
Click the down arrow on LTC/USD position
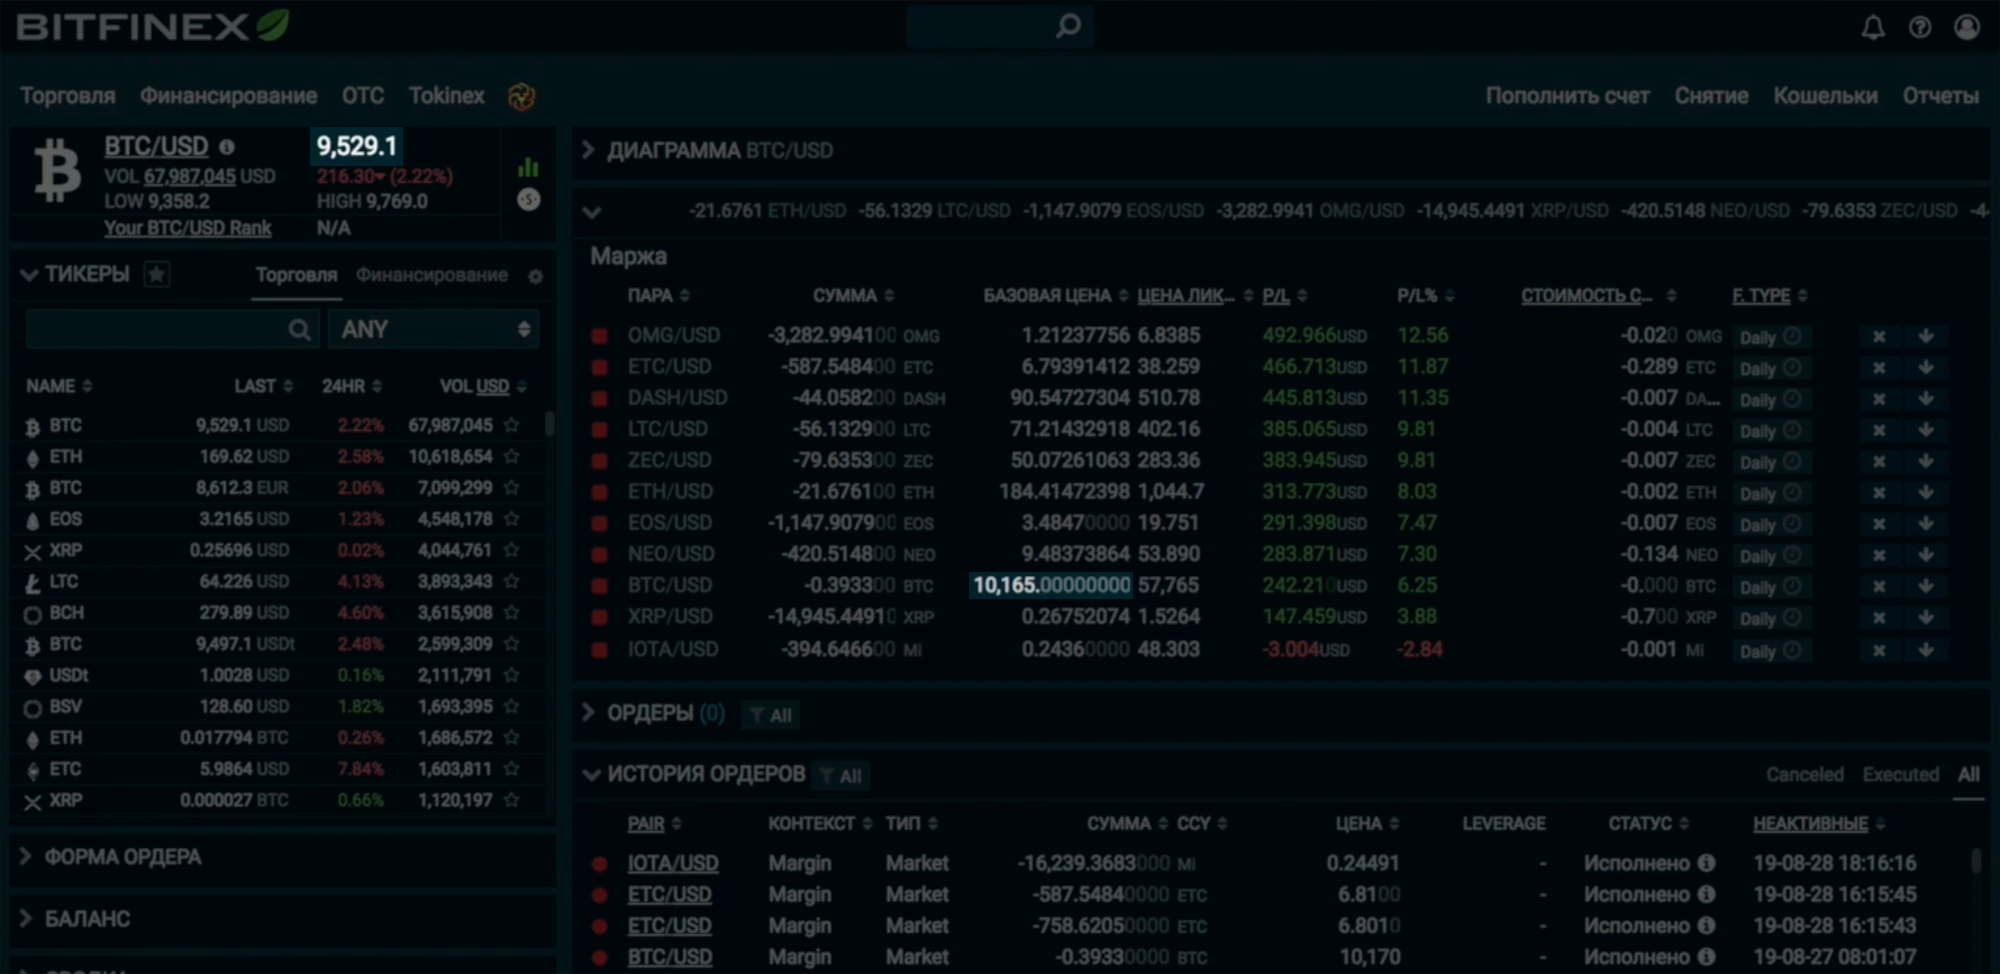1926,429
